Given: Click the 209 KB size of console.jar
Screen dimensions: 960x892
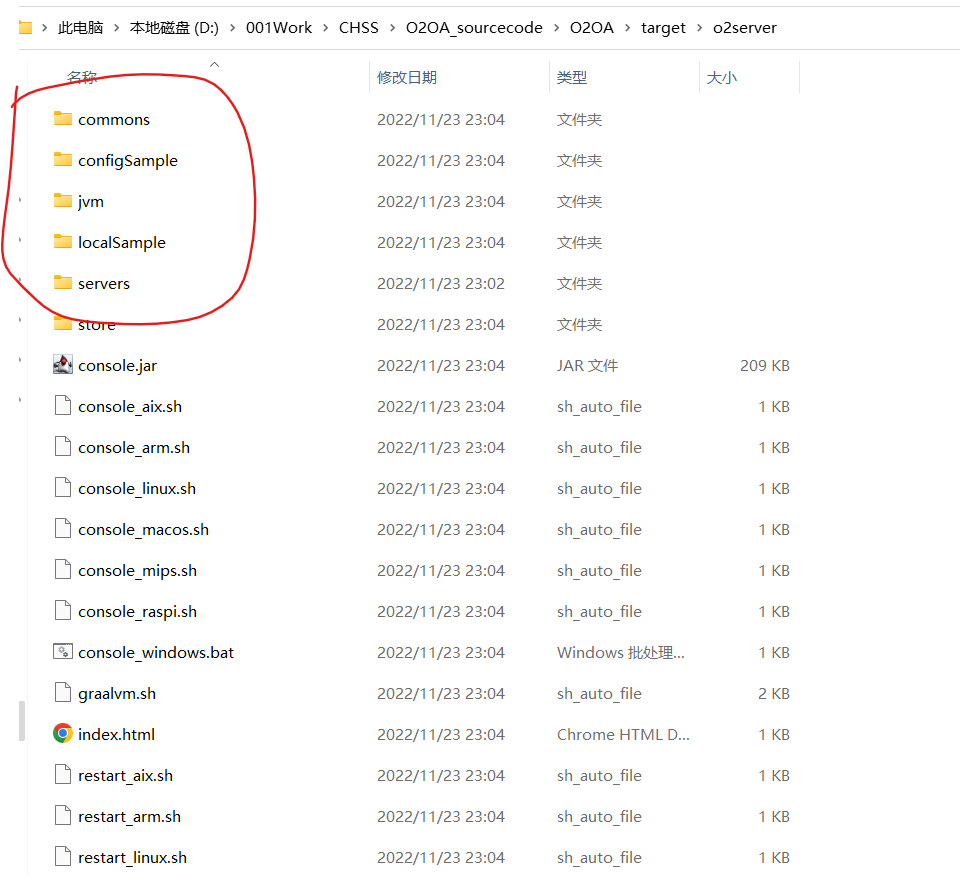Looking at the screenshot, I should tap(765, 365).
